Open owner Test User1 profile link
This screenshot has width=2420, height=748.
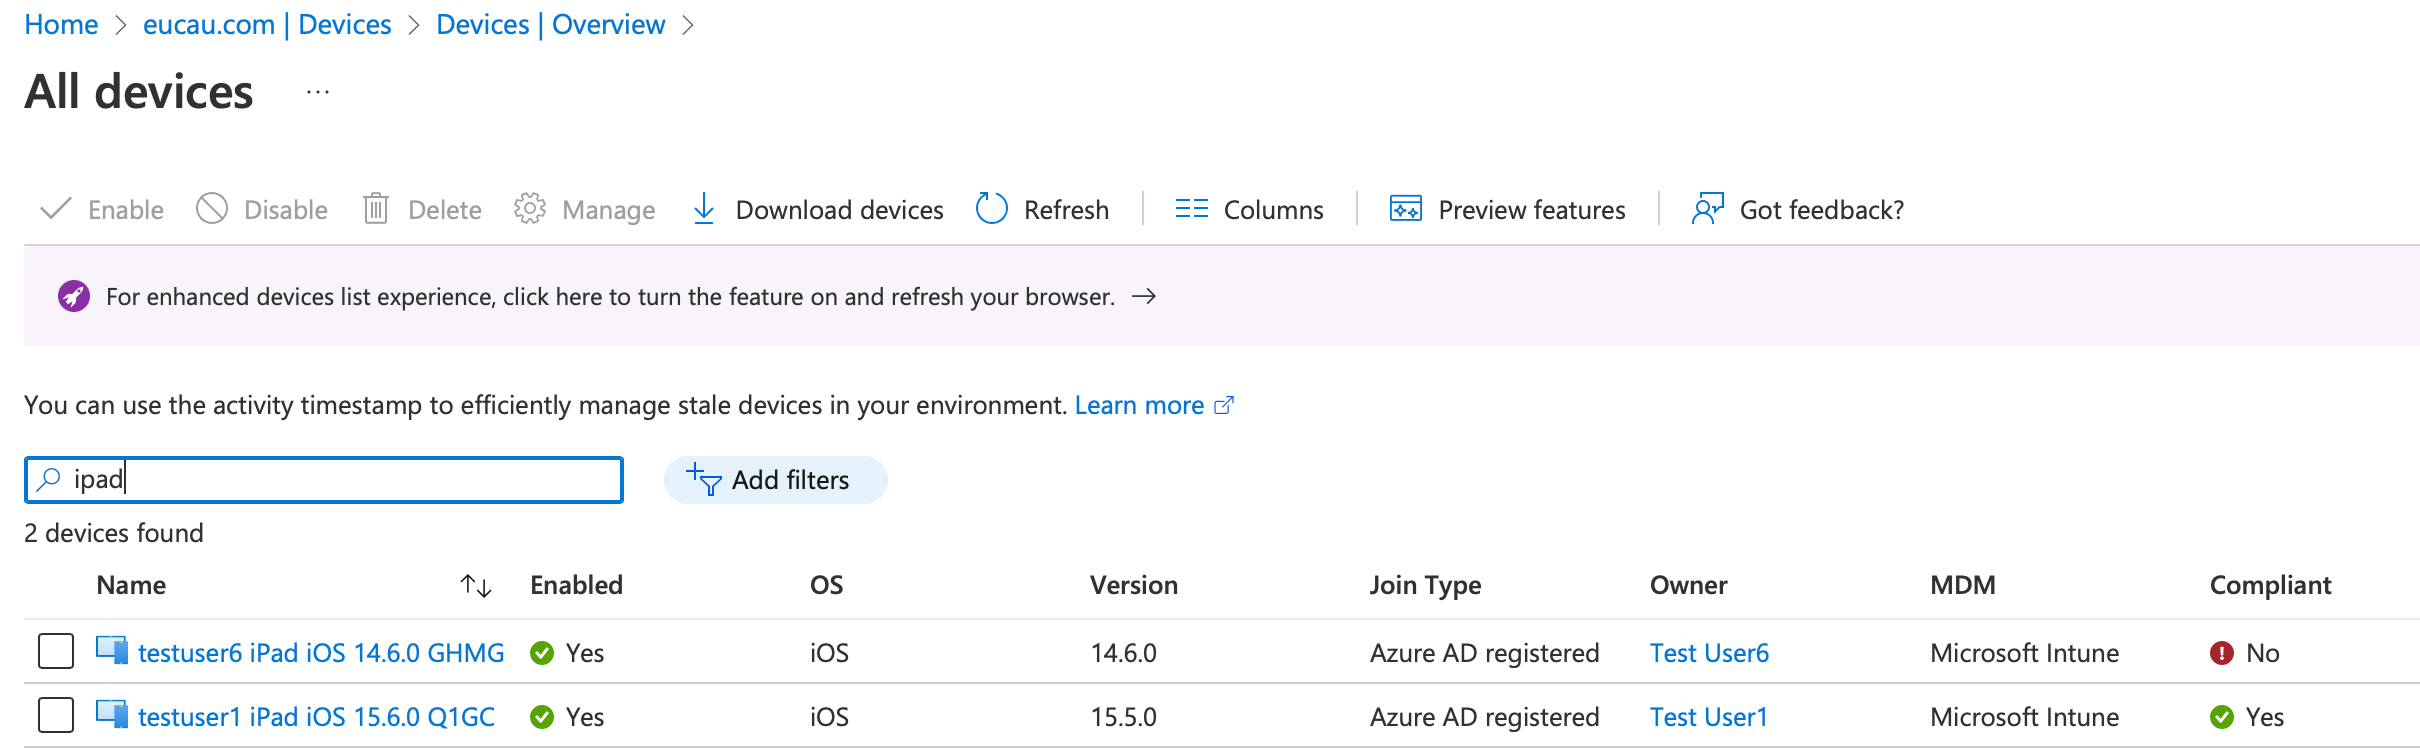(1708, 717)
